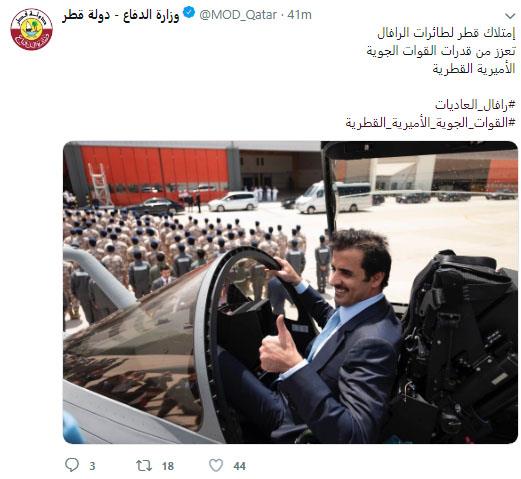Click the retweet count showing 18

pyautogui.click(x=168, y=466)
